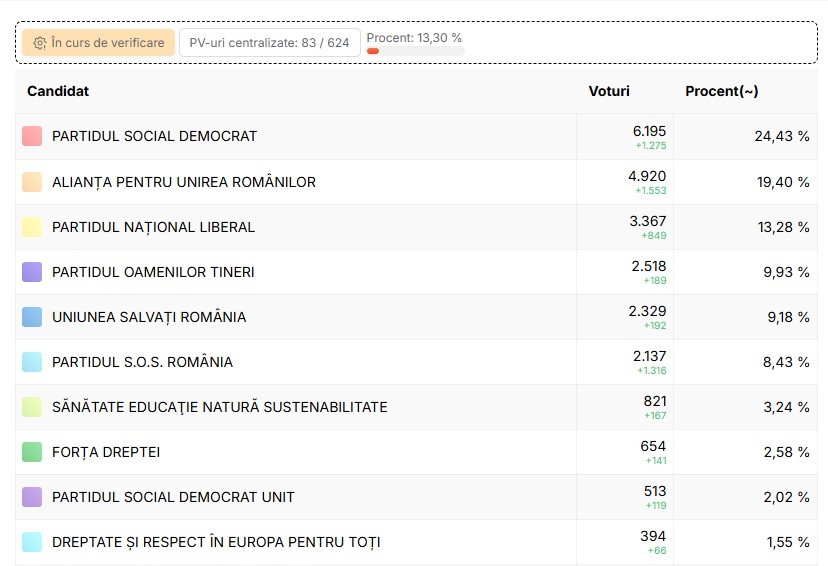The height and width of the screenshot is (566, 828).
Task: Click the orange swatch for Alianța pentru Unirea Românilor
Action: click(32, 182)
